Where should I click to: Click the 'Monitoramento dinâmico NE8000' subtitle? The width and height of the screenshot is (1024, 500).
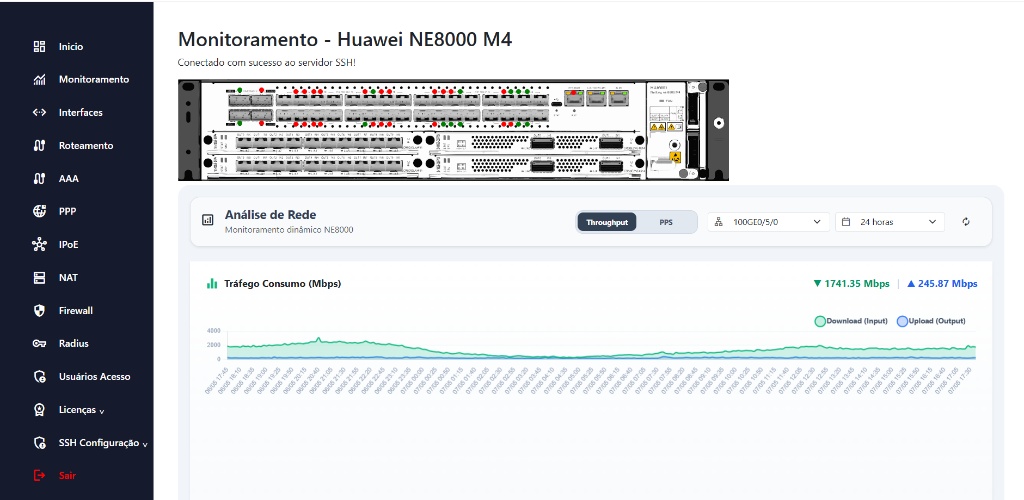[289, 230]
